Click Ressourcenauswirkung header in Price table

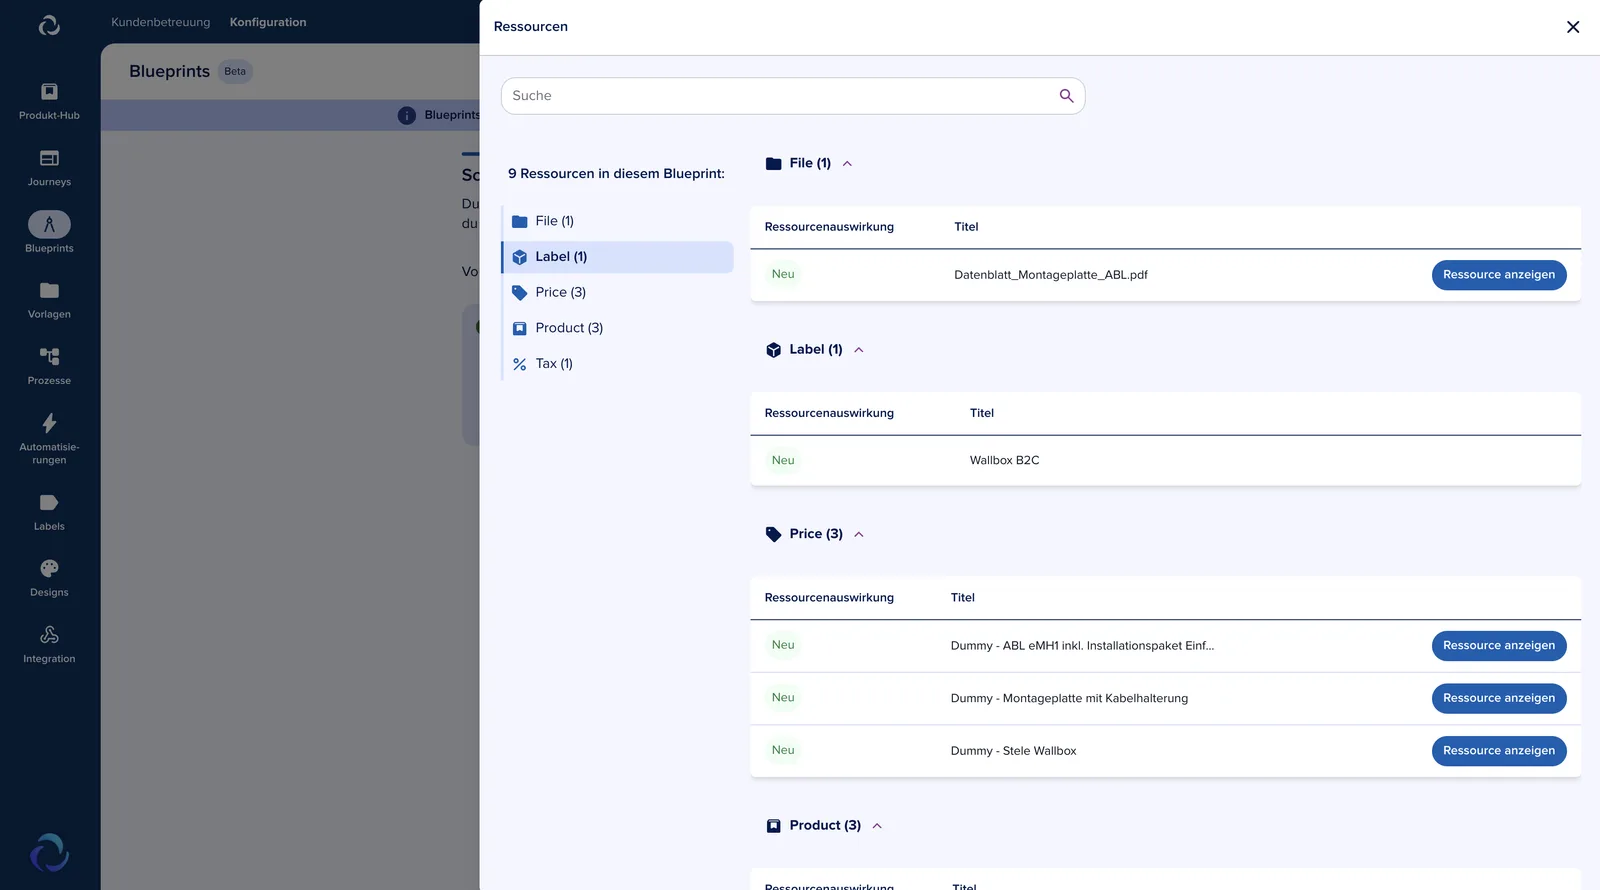pyautogui.click(x=829, y=598)
